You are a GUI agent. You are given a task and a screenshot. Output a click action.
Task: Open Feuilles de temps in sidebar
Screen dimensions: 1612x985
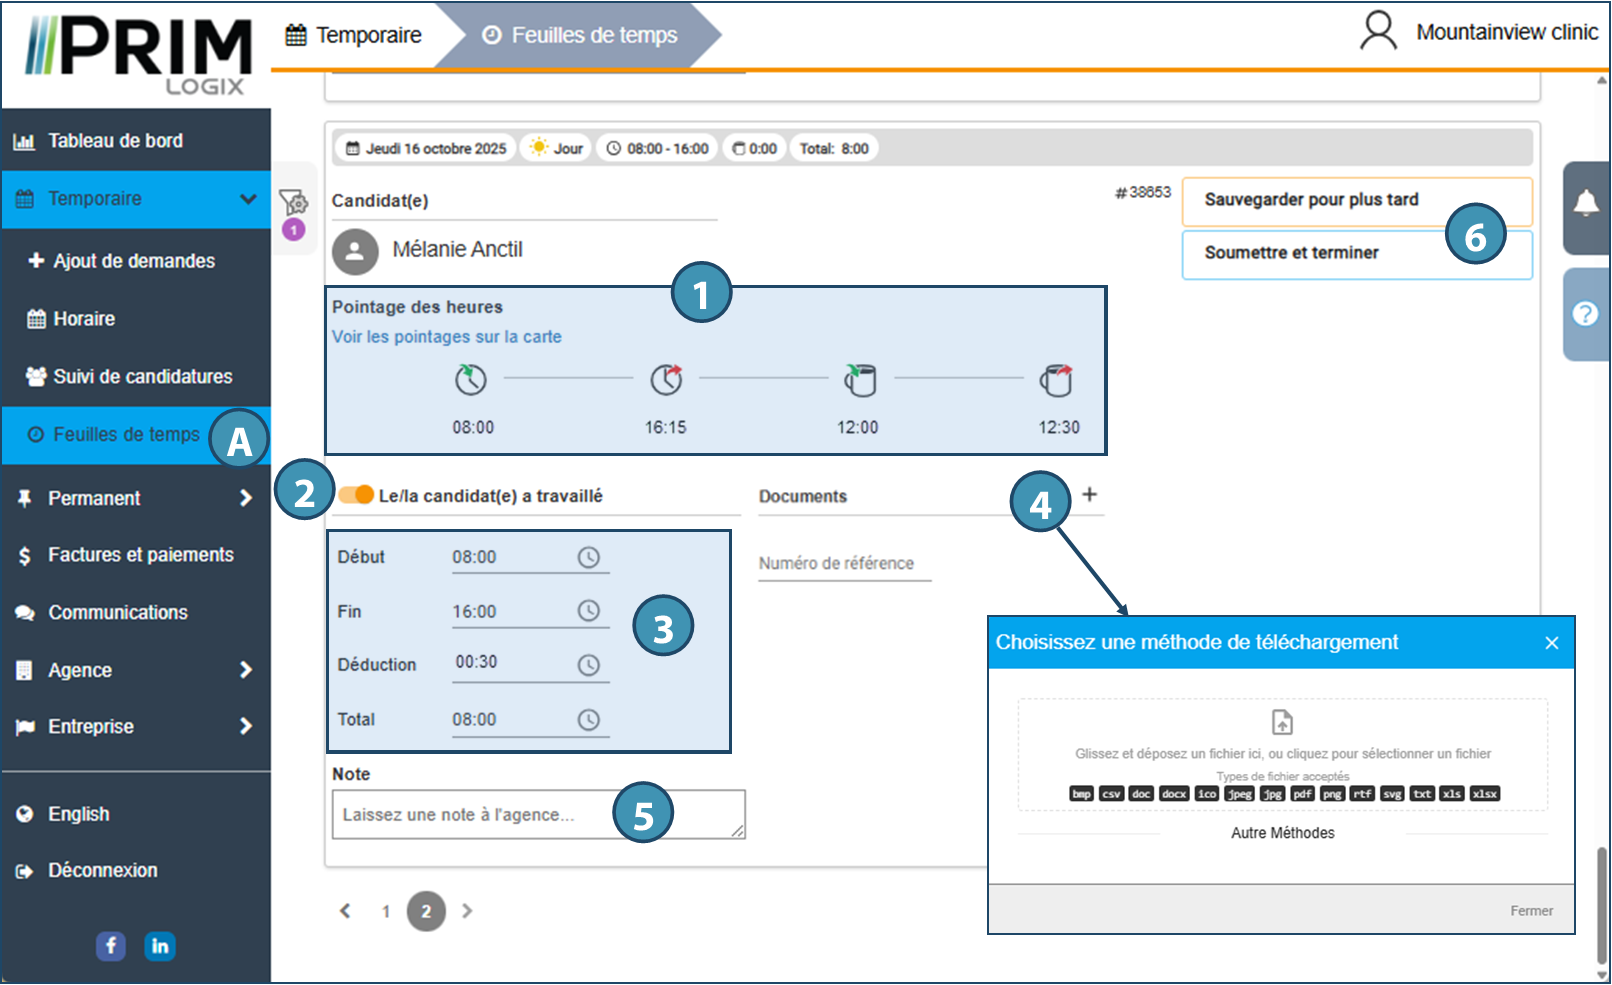(x=126, y=435)
